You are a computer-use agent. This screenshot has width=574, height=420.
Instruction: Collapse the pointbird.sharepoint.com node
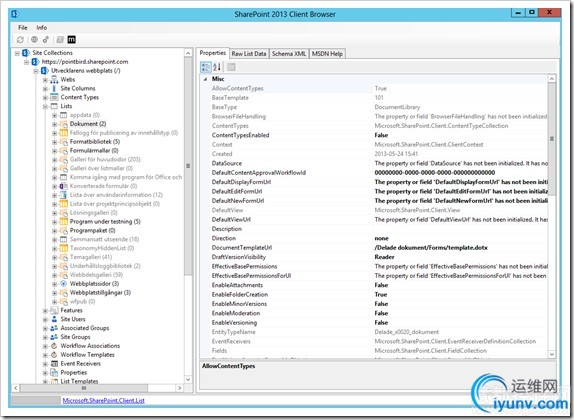tap(26, 62)
